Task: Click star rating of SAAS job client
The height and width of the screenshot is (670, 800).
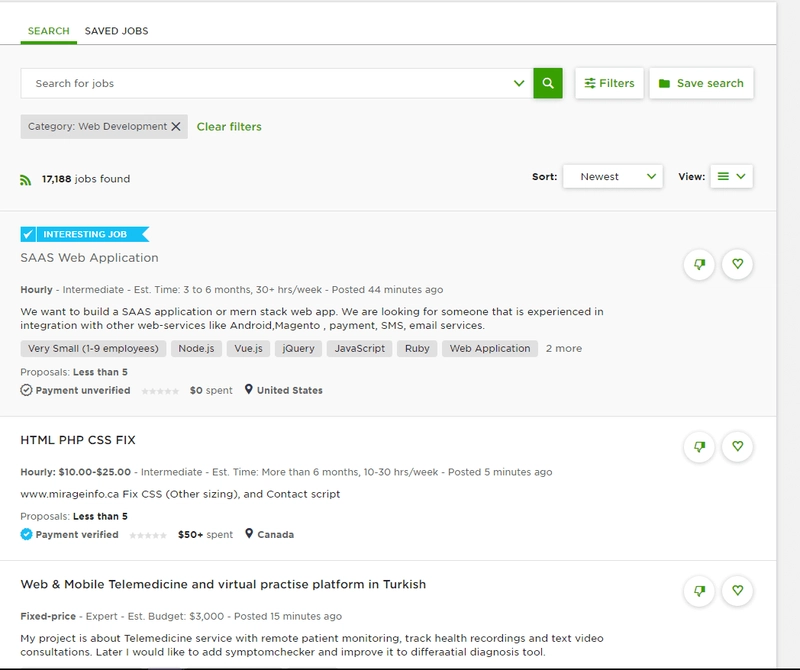Action: (x=160, y=391)
